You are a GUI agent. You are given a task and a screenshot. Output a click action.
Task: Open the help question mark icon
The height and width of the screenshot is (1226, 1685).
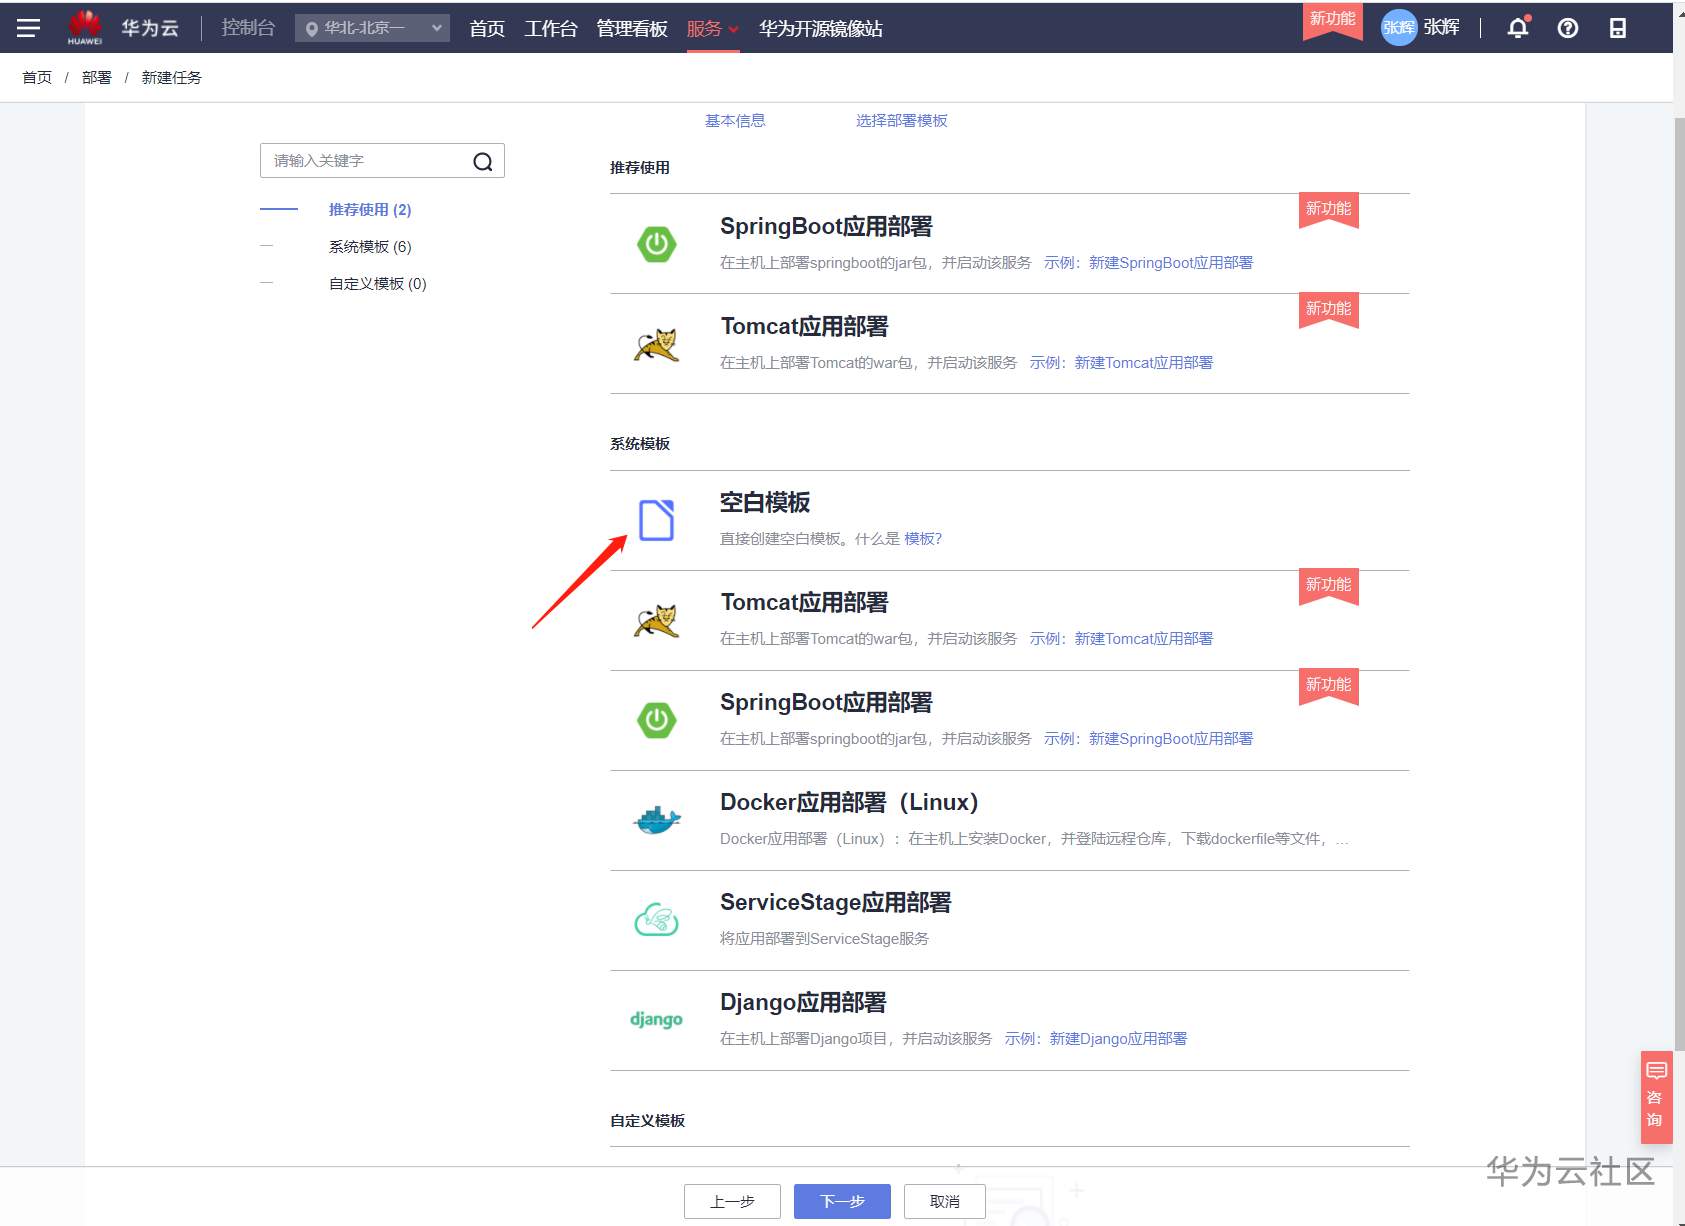click(x=1568, y=28)
